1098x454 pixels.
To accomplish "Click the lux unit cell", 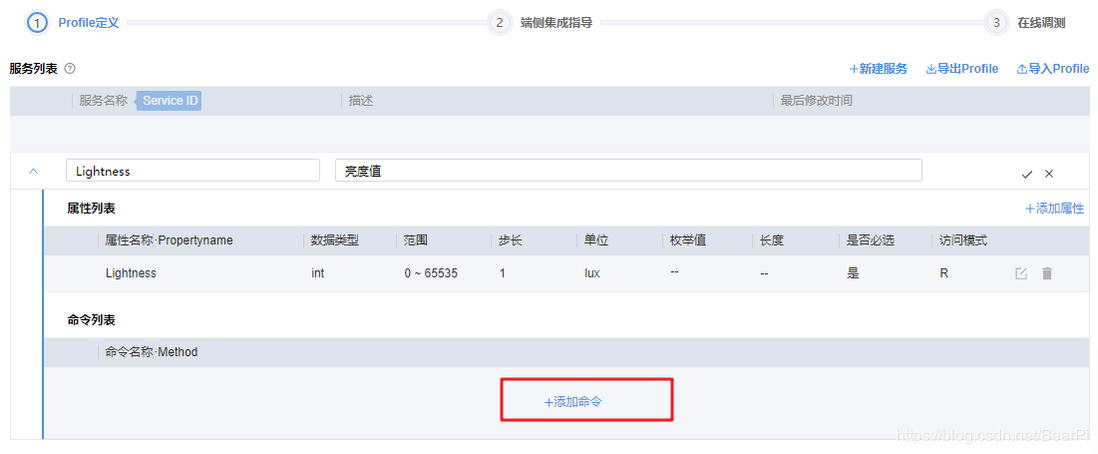I will [x=592, y=273].
